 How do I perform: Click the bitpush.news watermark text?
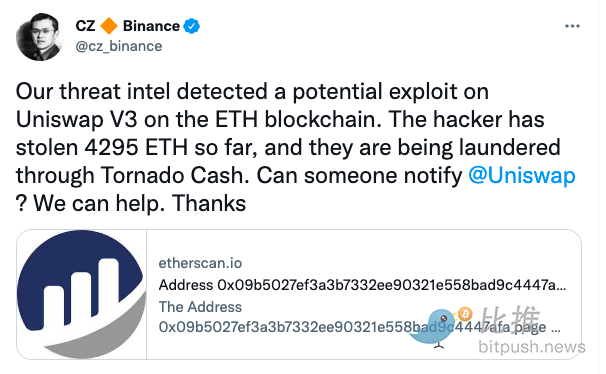coord(531,347)
